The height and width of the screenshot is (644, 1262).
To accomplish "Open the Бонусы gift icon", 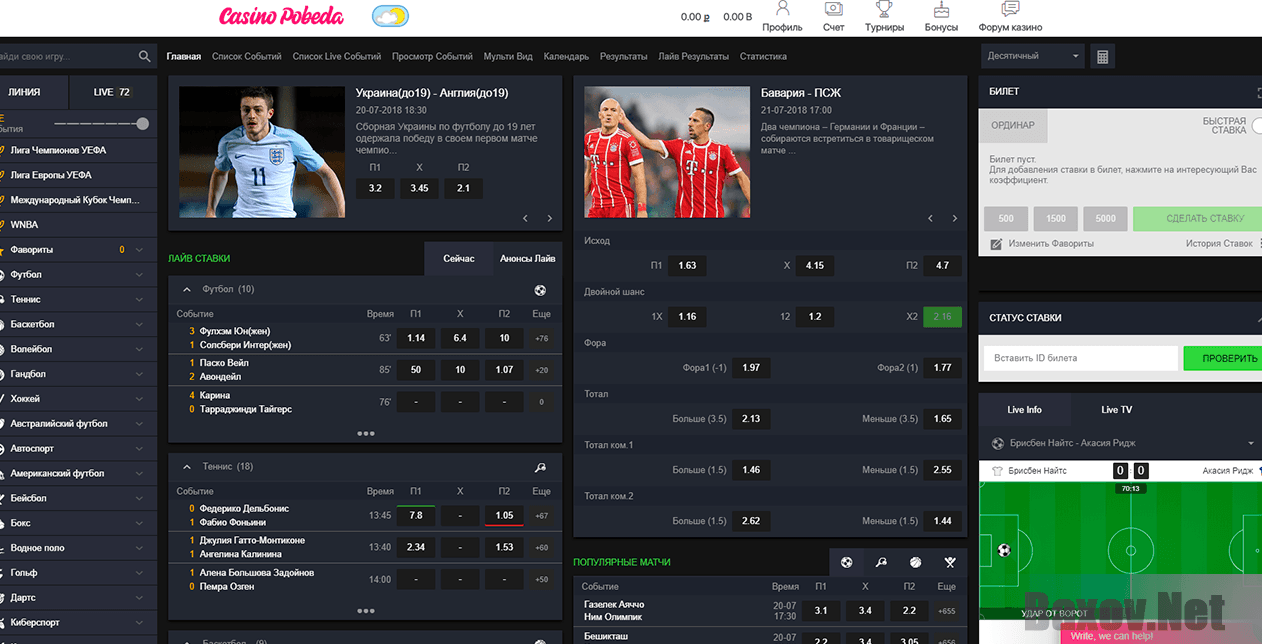I will 941,10.
